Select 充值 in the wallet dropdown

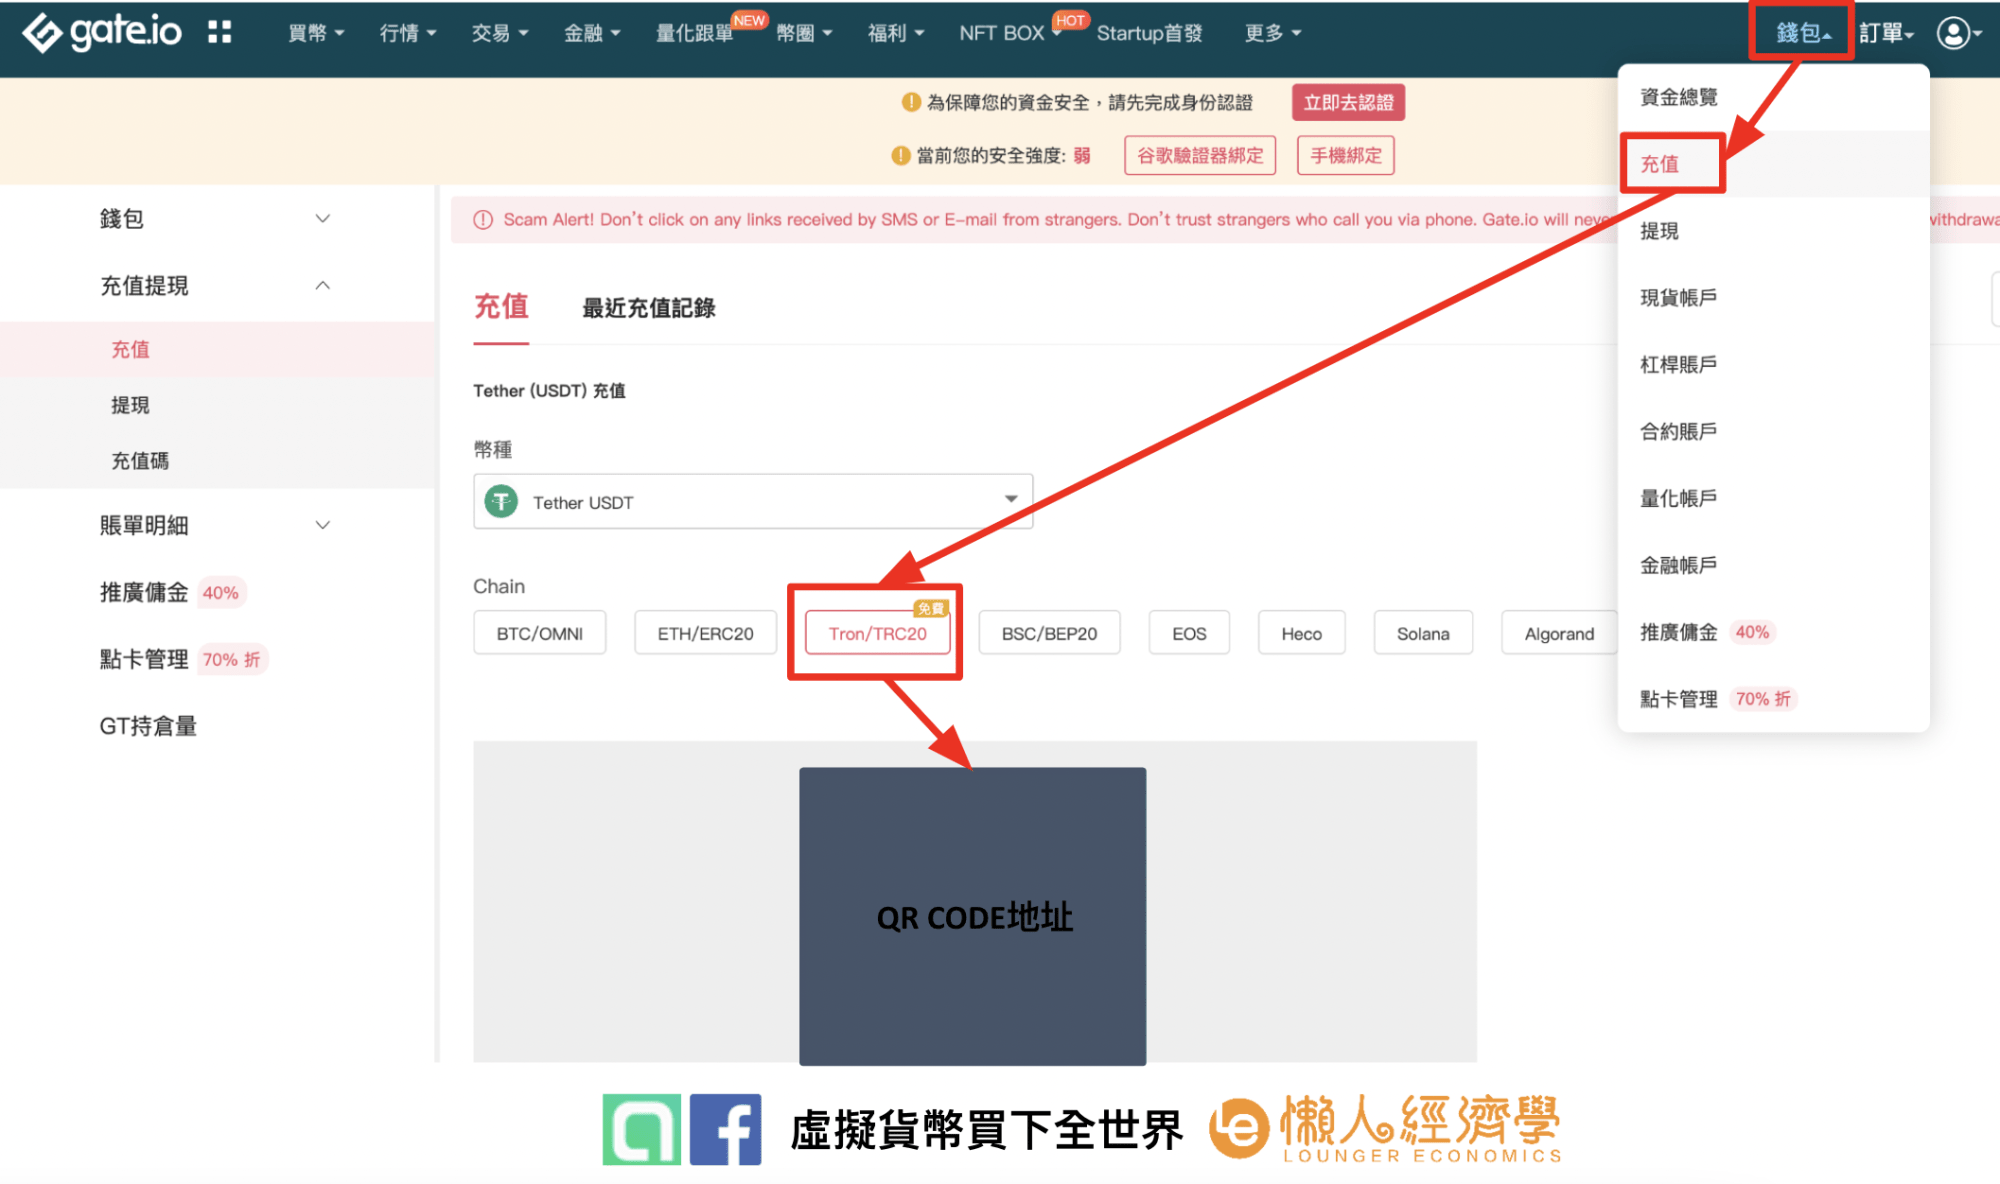pyautogui.click(x=1774, y=164)
